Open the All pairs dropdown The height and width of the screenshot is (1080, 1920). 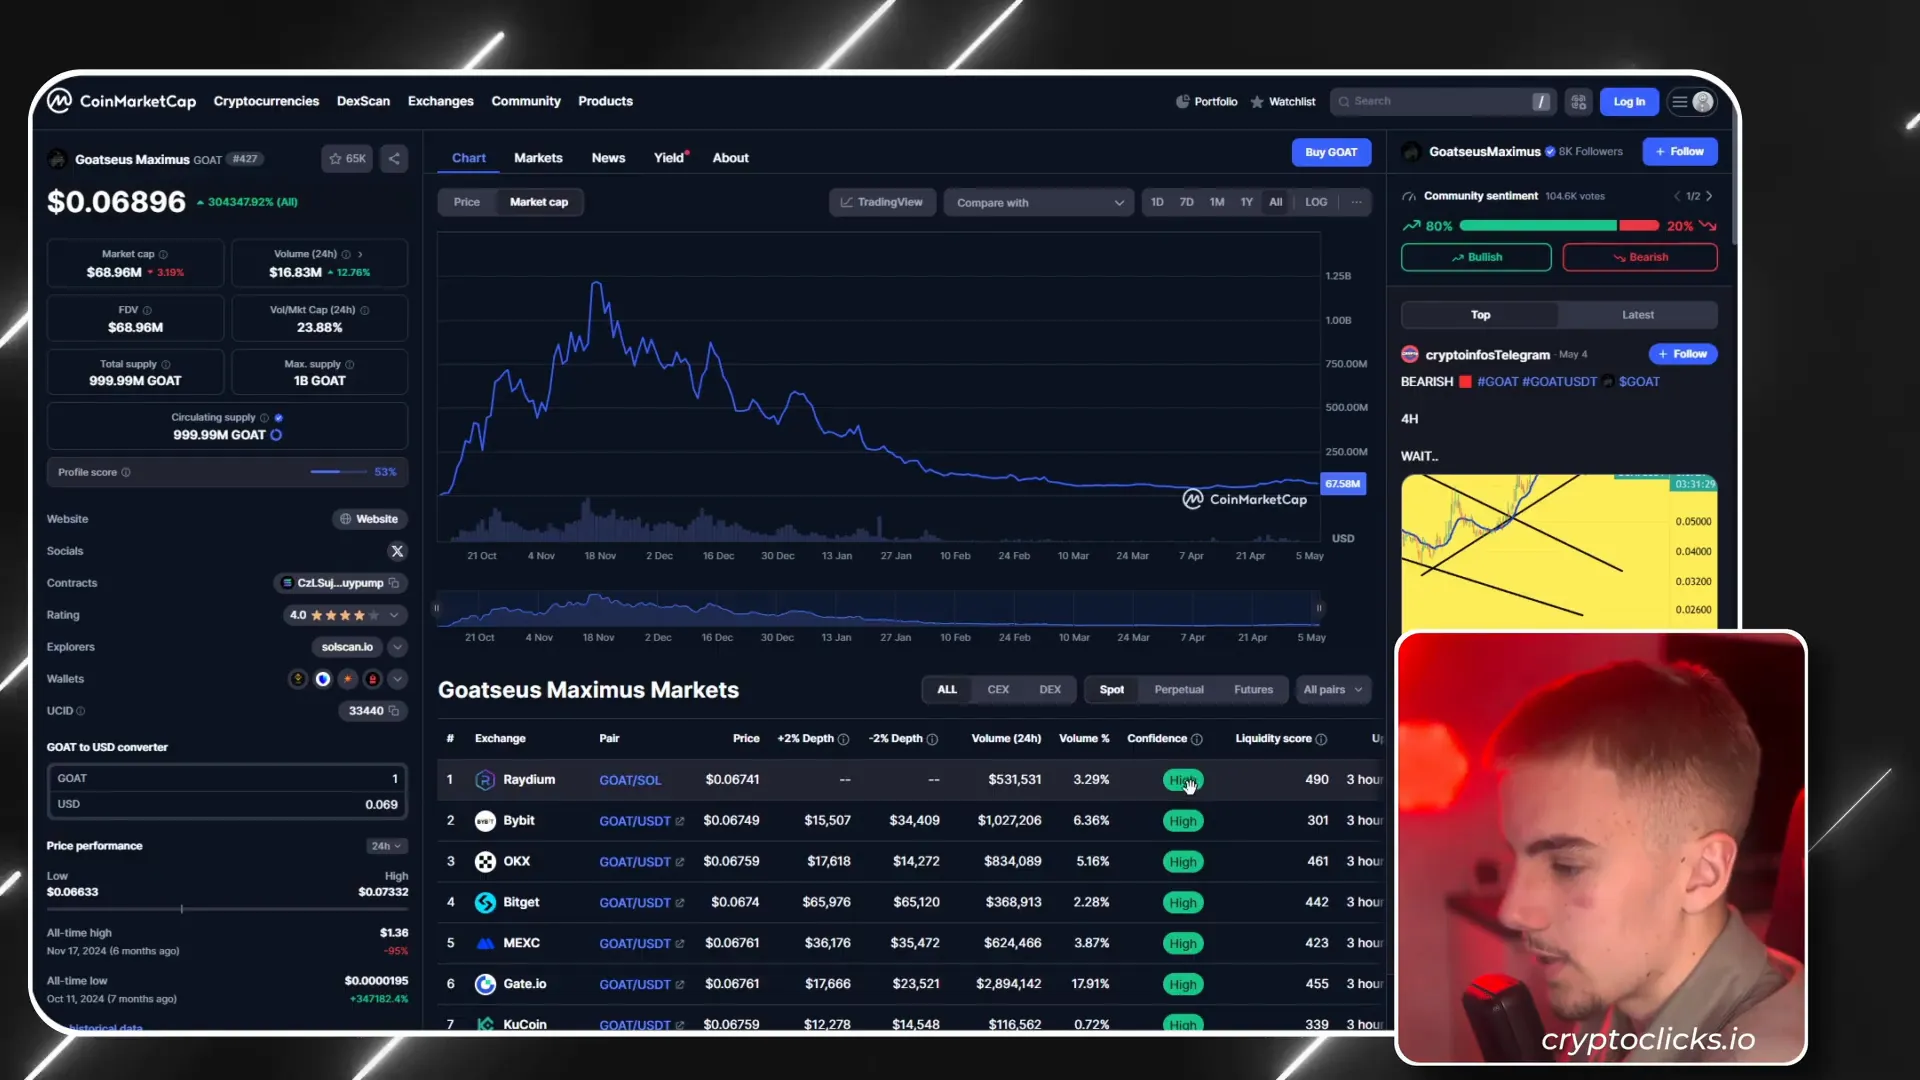(x=1332, y=690)
